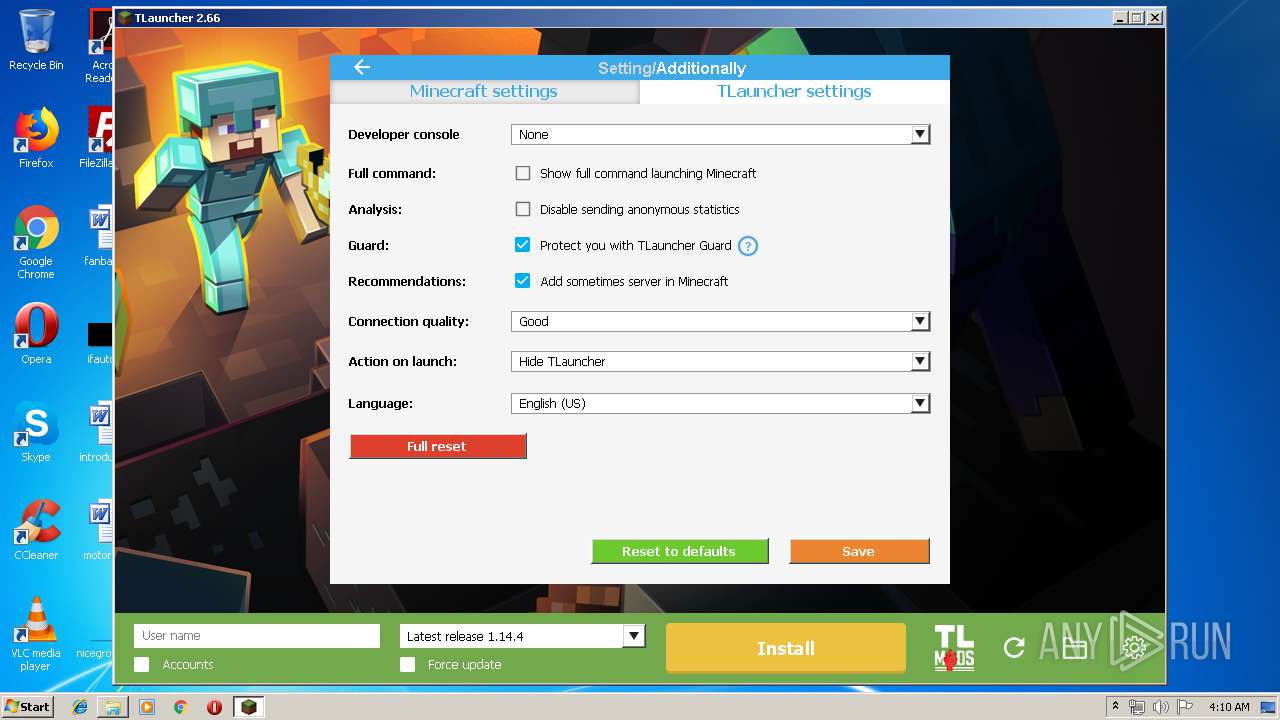Image resolution: width=1280 pixels, height=720 pixels.
Task: Open Internet Explorer from the taskbar
Action: pos(80,707)
